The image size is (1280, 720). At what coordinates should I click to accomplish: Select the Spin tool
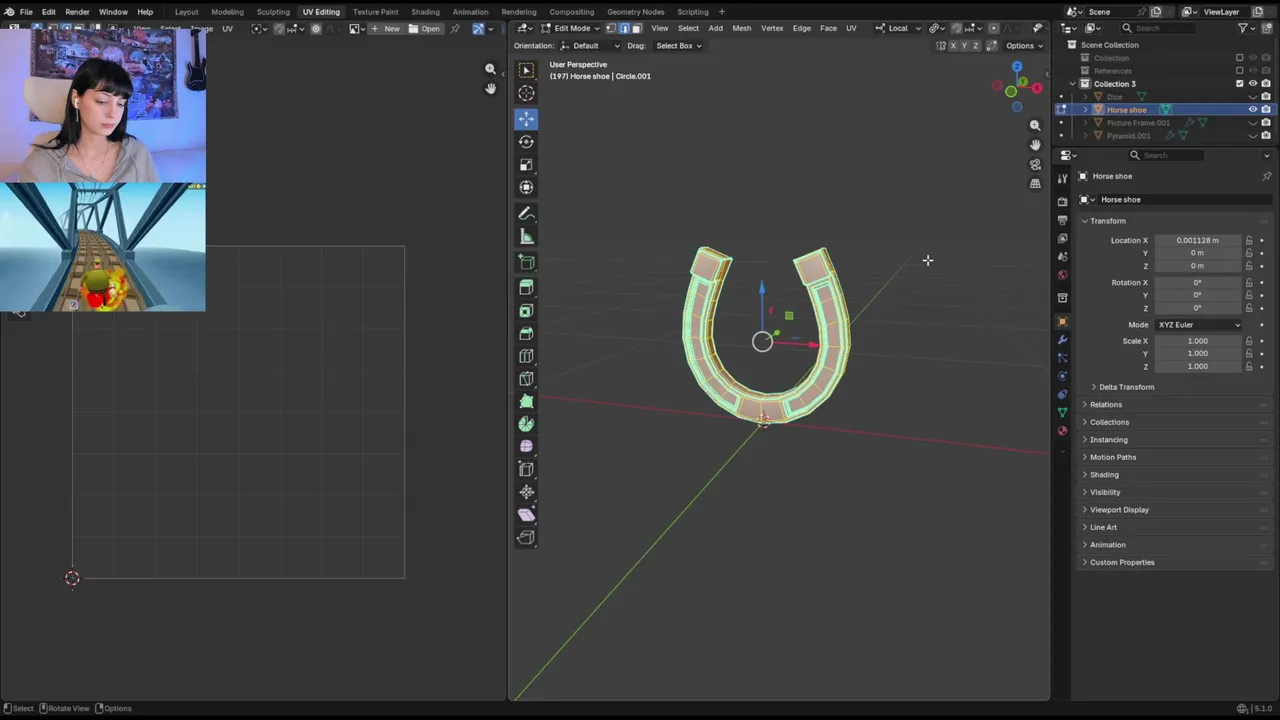pyautogui.click(x=526, y=425)
